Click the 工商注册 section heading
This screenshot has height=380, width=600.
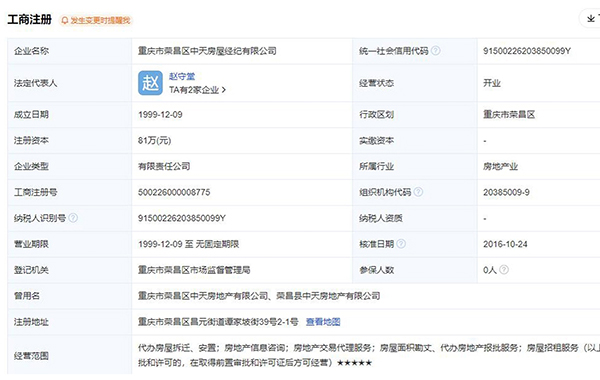[29, 20]
